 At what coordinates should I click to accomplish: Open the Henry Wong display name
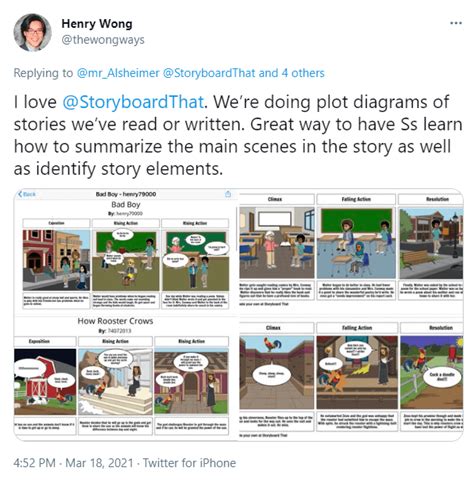(x=97, y=24)
